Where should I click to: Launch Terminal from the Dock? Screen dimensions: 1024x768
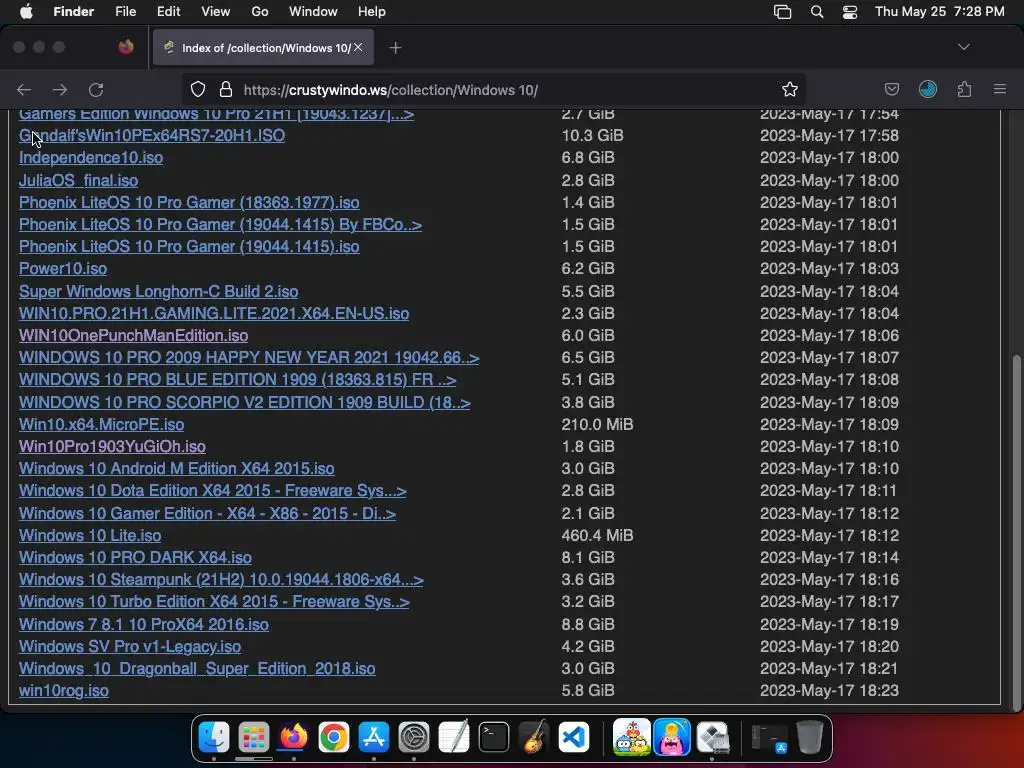pyautogui.click(x=494, y=737)
